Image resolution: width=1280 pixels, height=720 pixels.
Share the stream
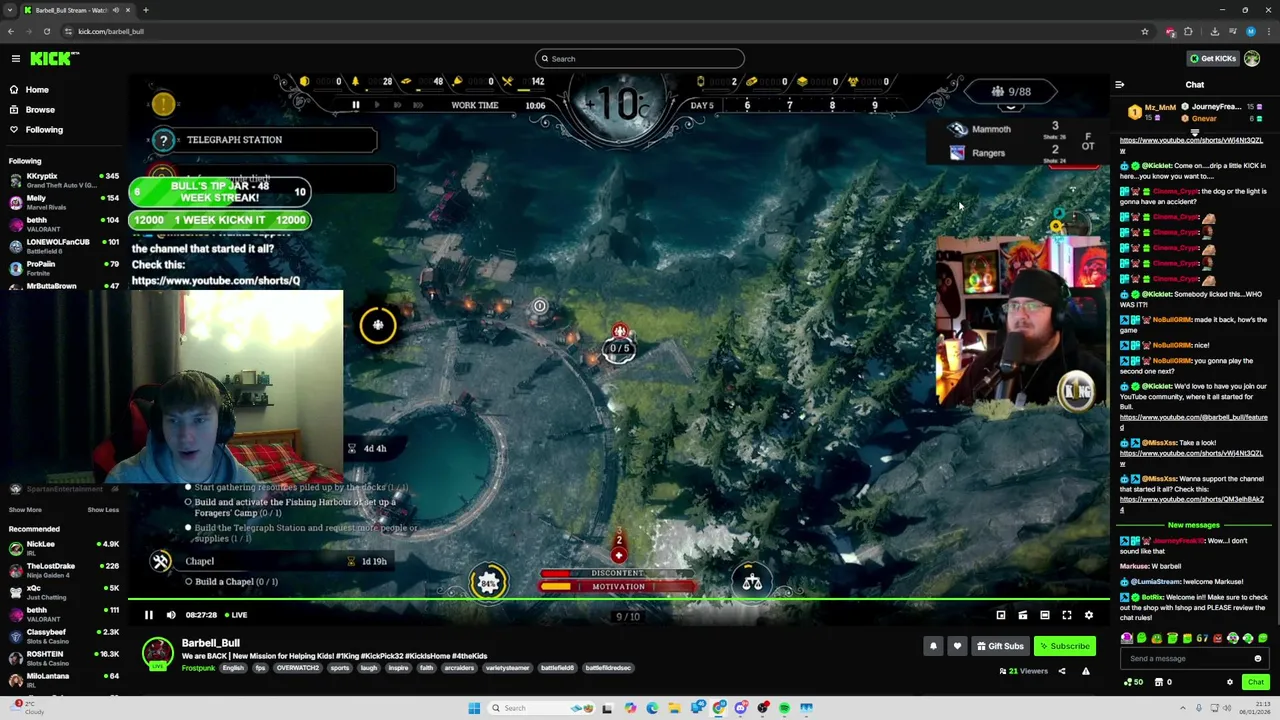point(1062,671)
